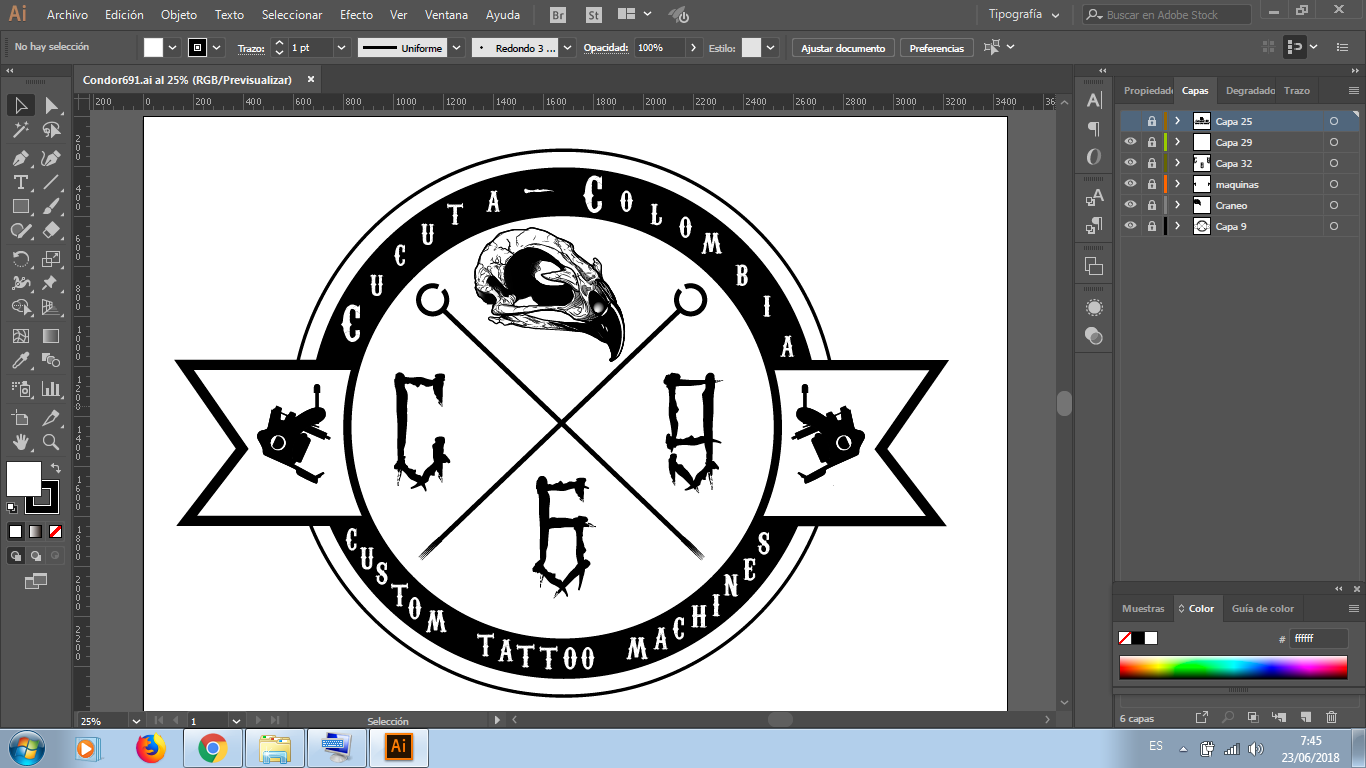This screenshot has height=768, width=1366.
Task: Open the Opacidad settings link
Action: click(606, 48)
